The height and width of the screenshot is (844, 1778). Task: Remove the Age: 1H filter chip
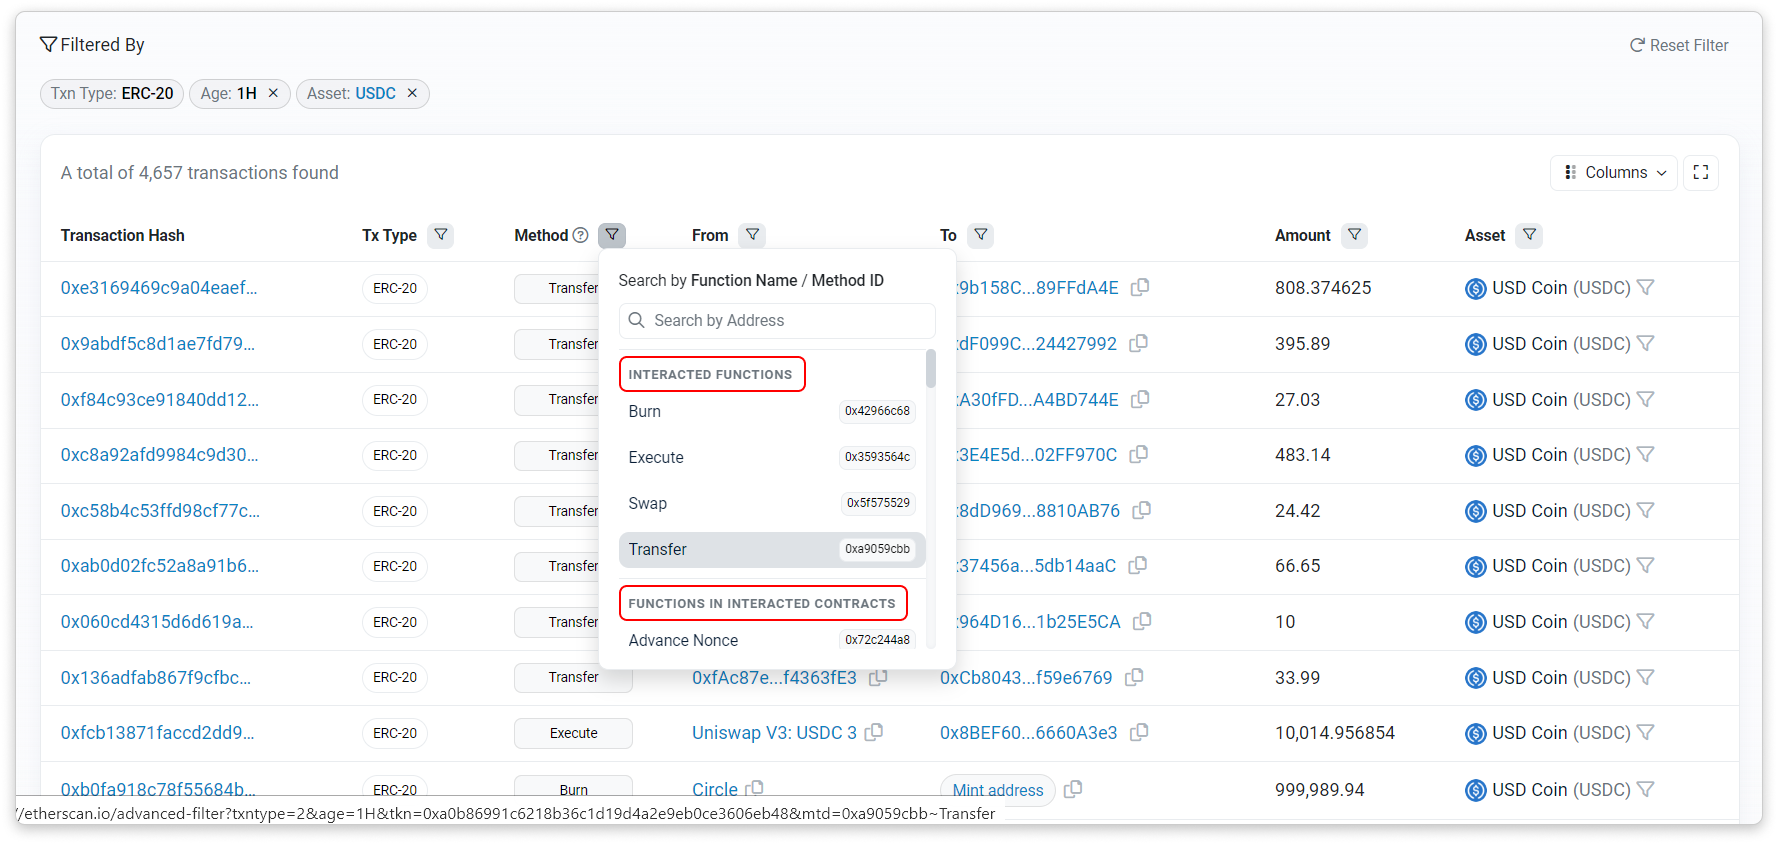273,93
